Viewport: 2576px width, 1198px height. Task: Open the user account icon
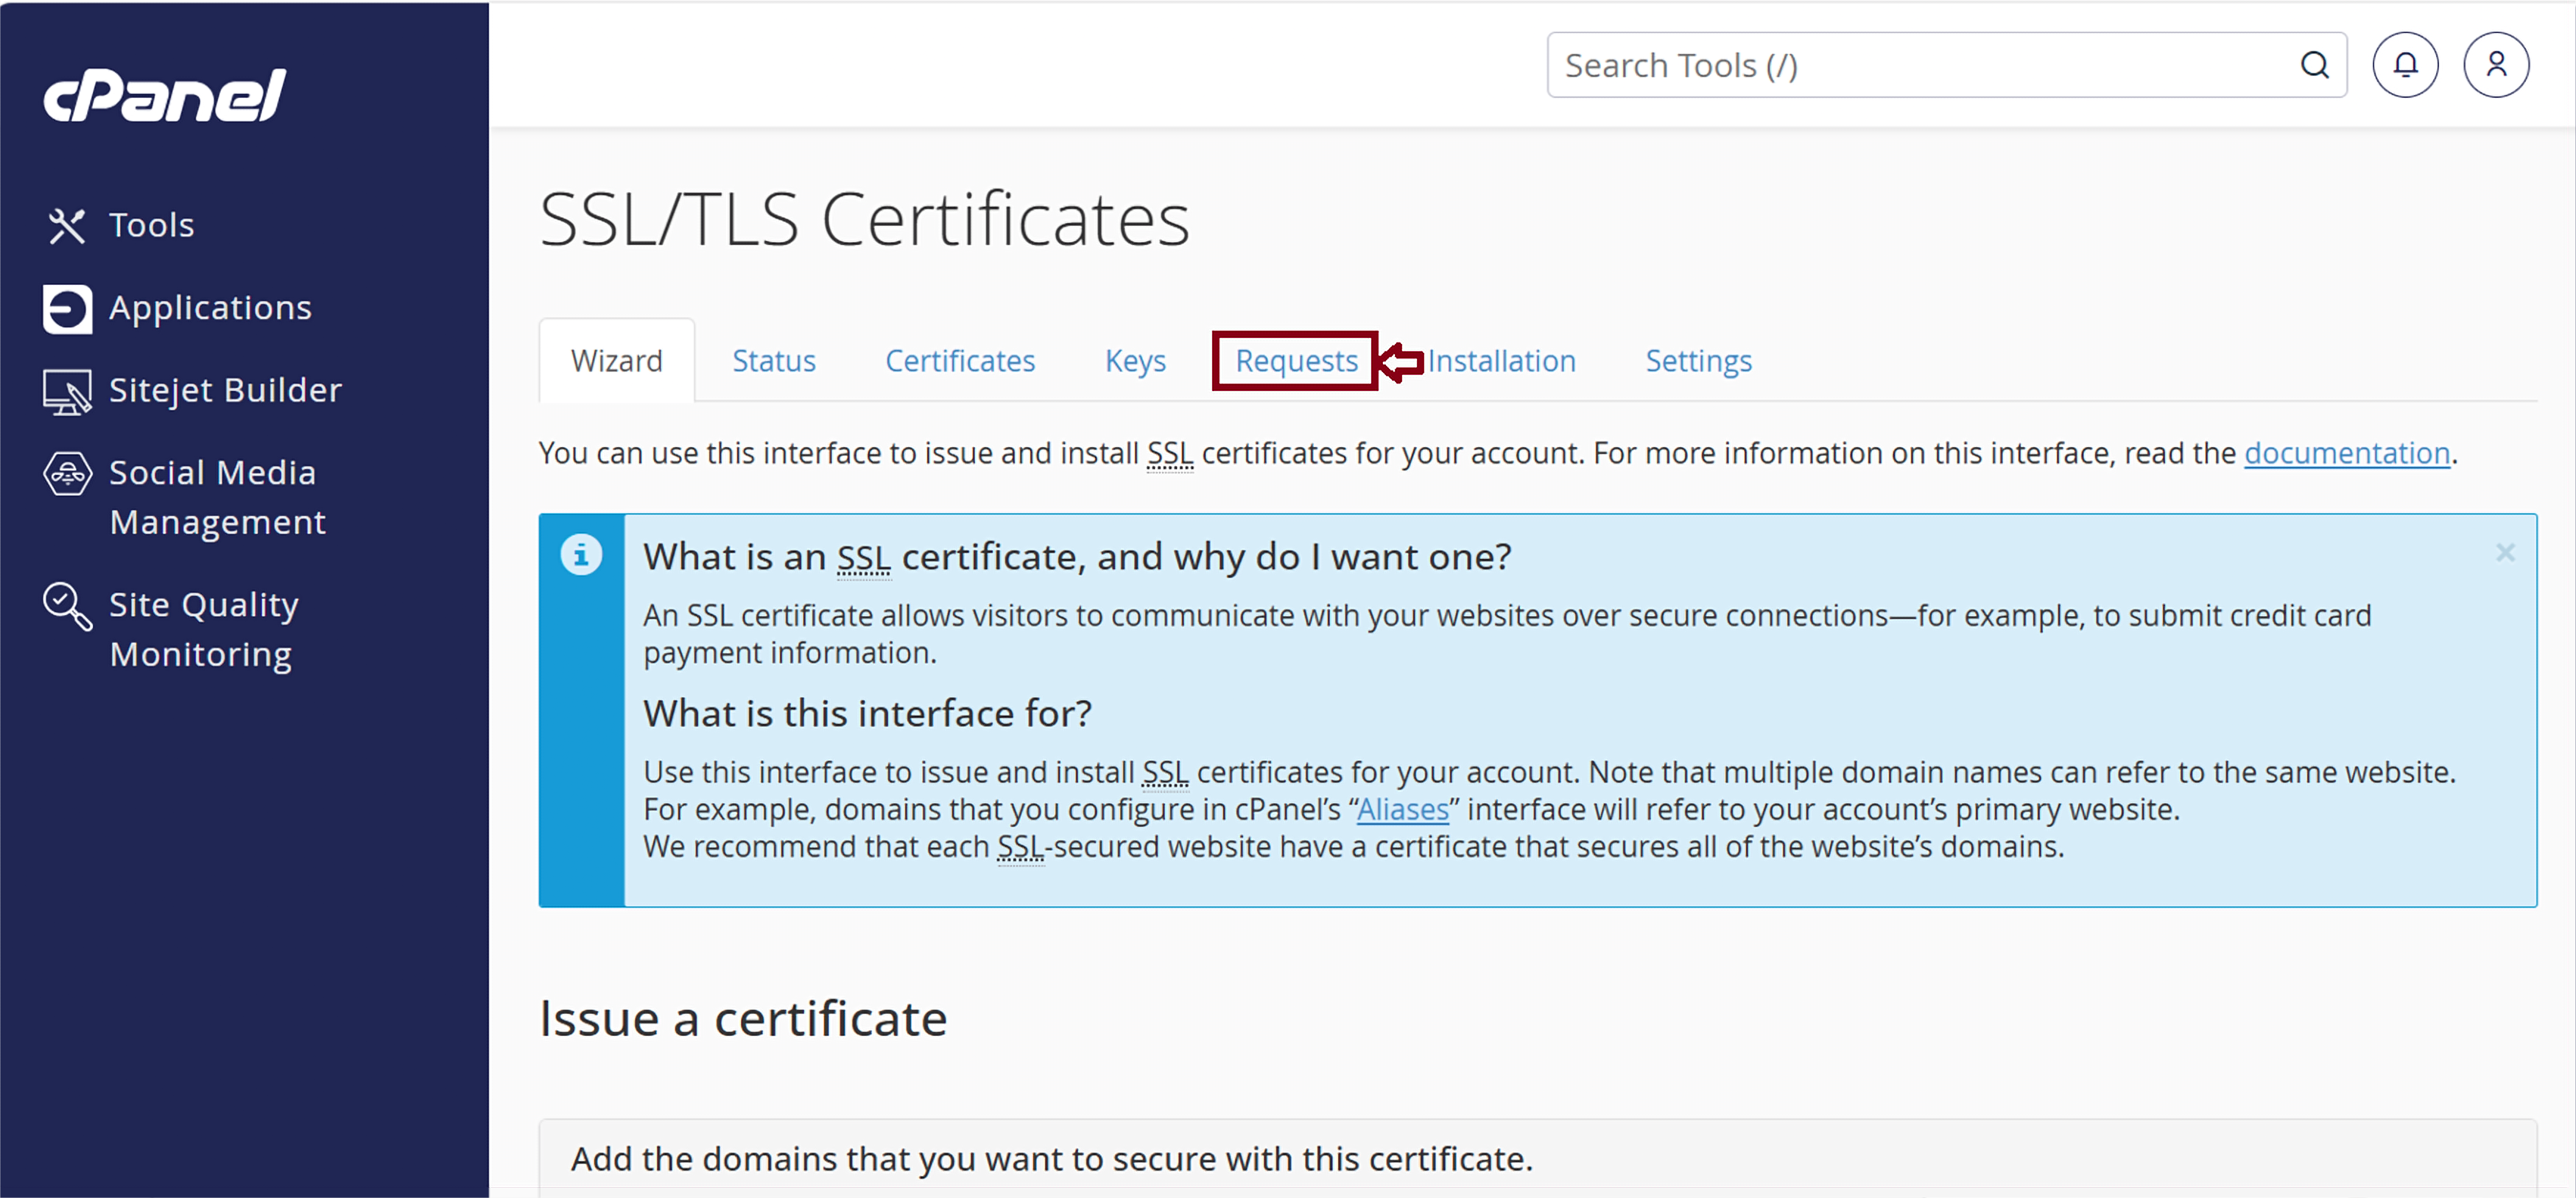coord(2496,65)
